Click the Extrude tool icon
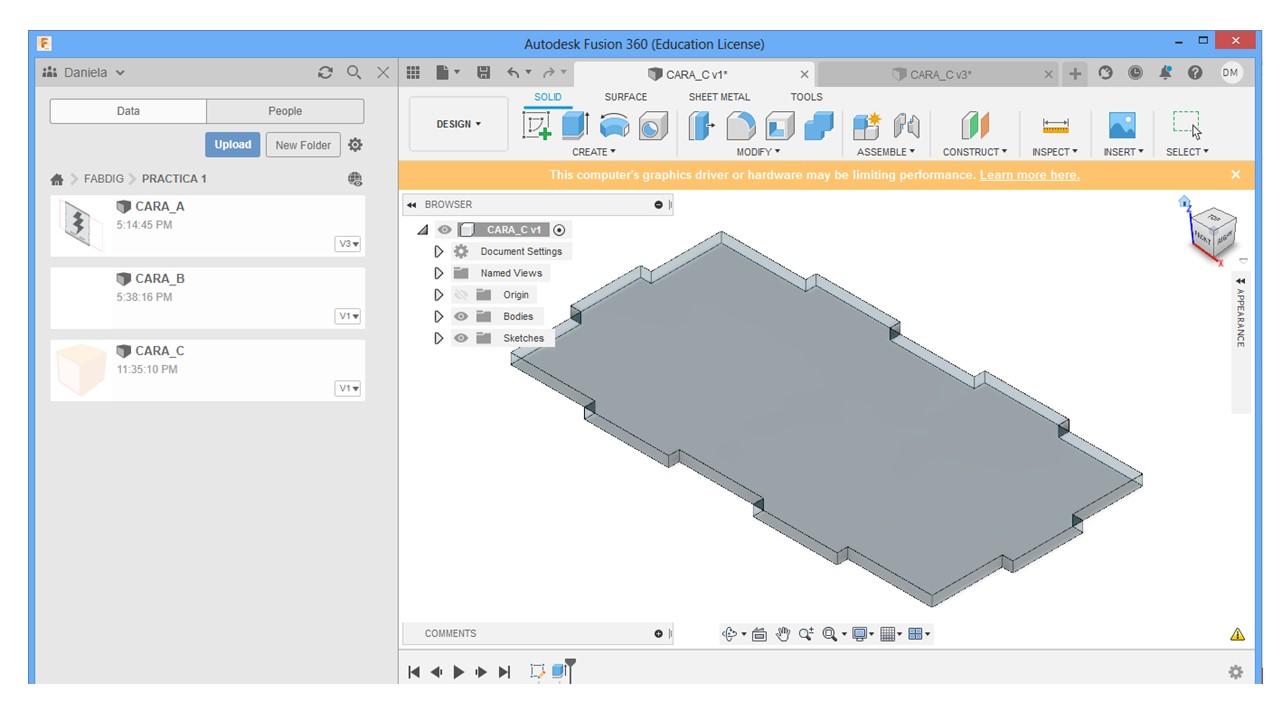This screenshot has width=1280, height=720. click(x=575, y=126)
